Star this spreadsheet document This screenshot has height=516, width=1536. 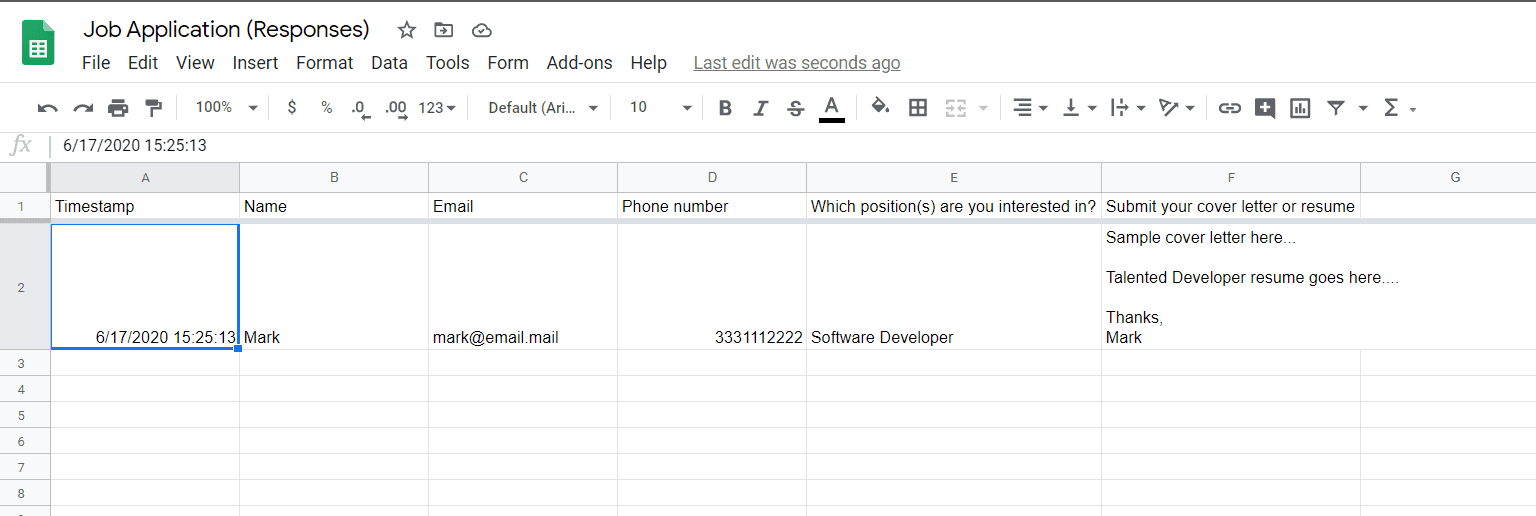coord(406,30)
